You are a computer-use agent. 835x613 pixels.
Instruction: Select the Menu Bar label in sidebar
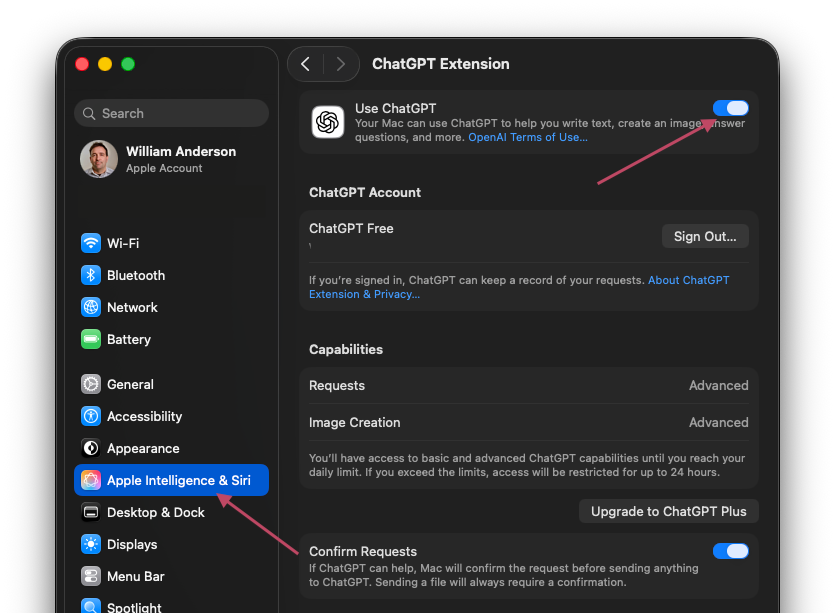136,576
